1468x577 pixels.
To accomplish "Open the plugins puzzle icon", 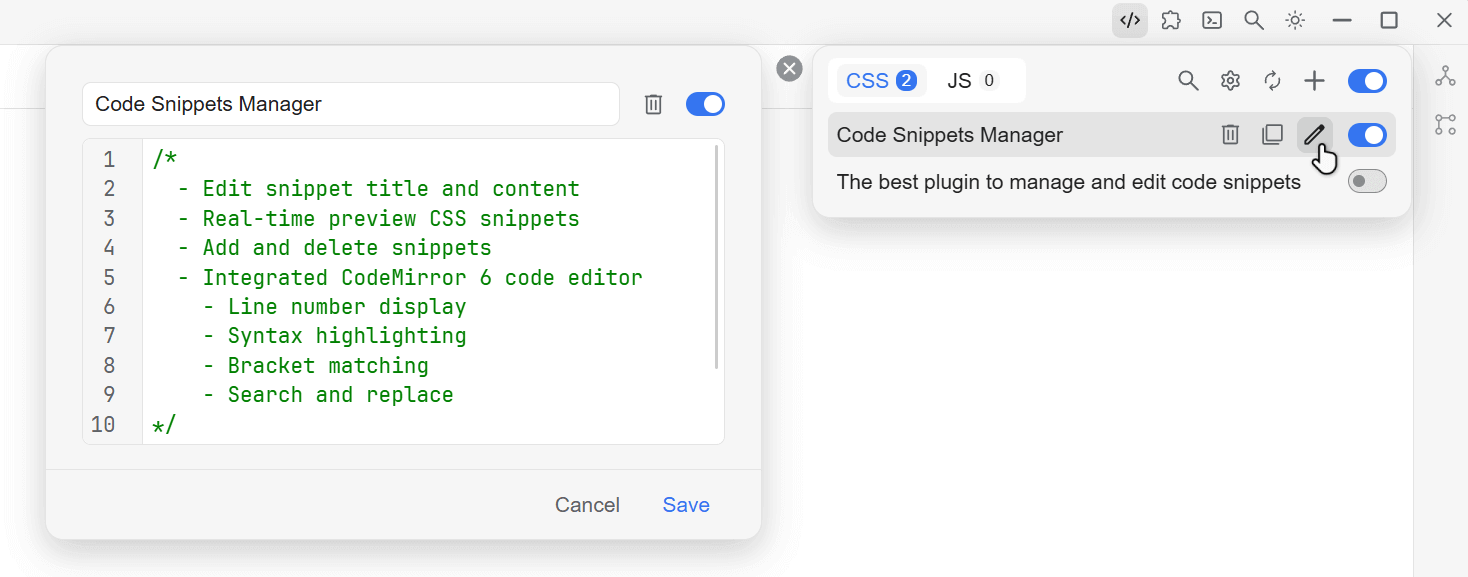I will (1171, 20).
